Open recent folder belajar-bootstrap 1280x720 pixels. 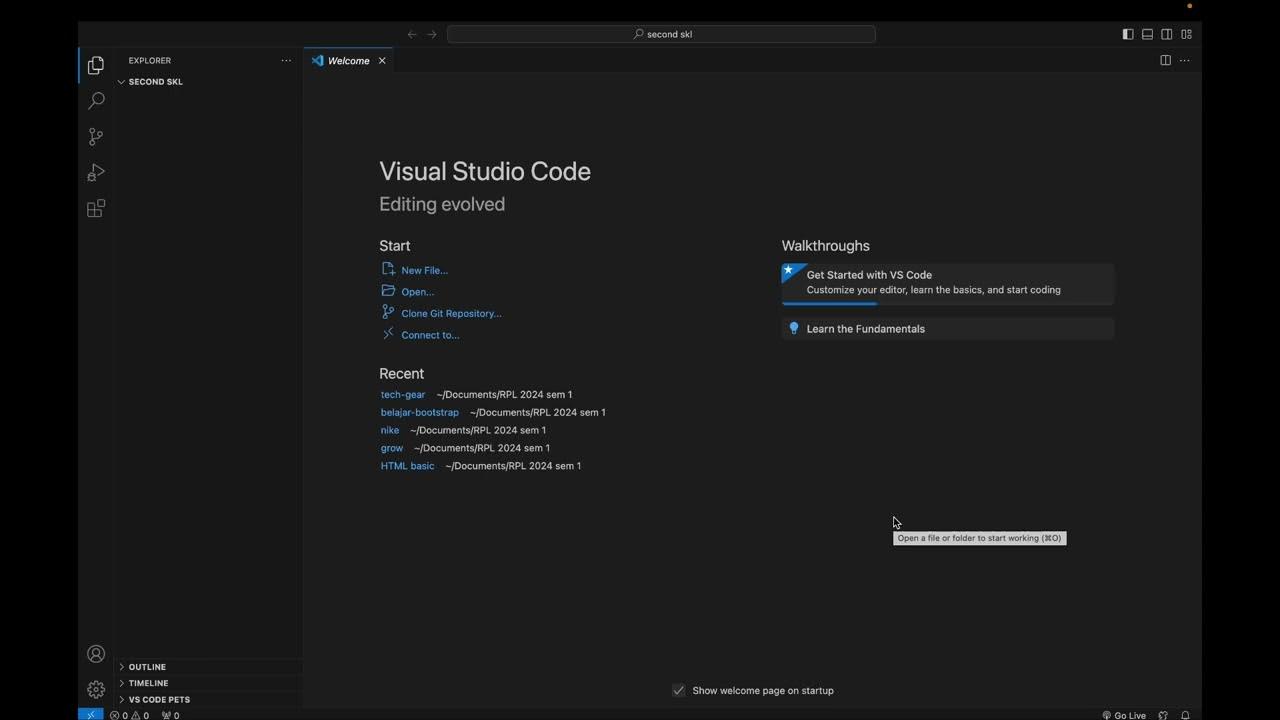pyautogui.click(x=420, y=412)
